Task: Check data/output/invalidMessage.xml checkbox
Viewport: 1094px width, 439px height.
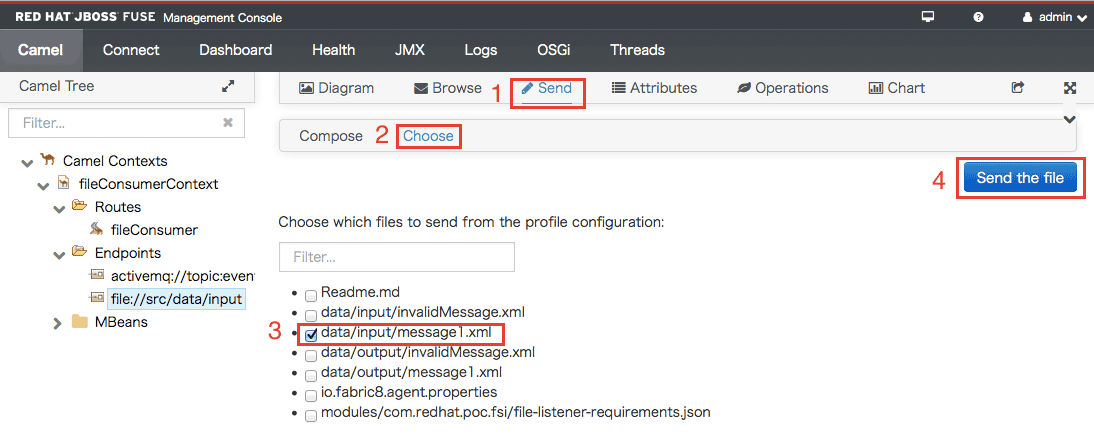Action: click(311, 355)
